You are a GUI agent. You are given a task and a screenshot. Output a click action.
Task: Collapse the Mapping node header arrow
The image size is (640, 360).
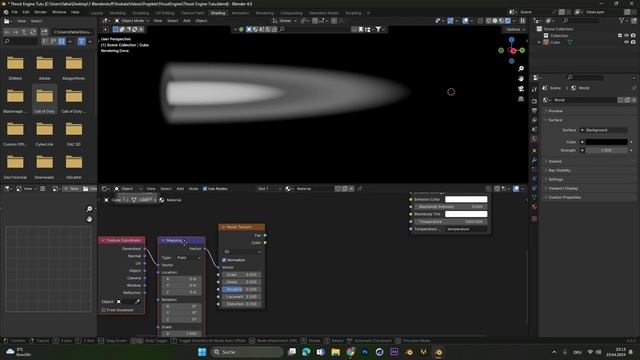point(163,241)
